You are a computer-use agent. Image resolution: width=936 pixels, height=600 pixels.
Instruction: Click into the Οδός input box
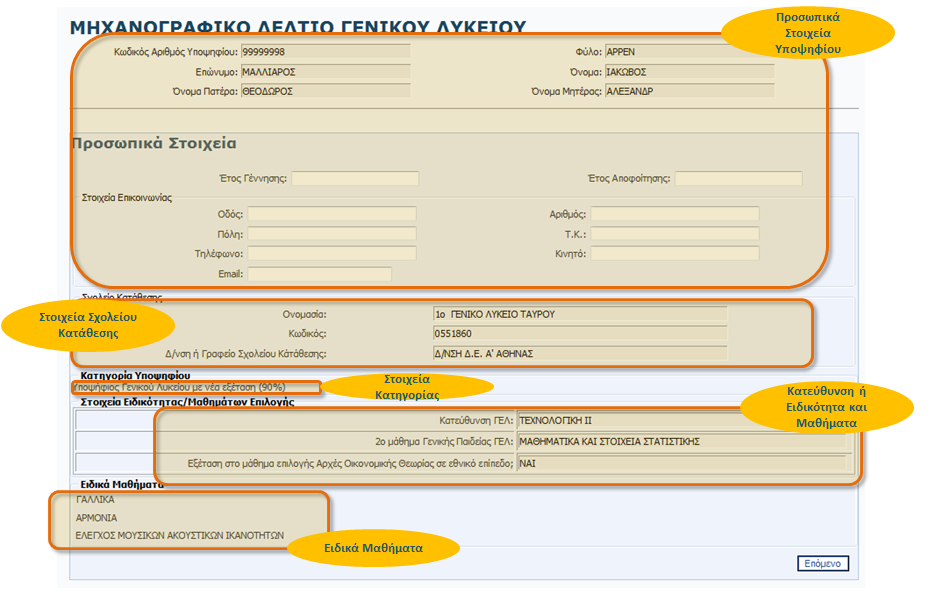click(x=332, y=214)
